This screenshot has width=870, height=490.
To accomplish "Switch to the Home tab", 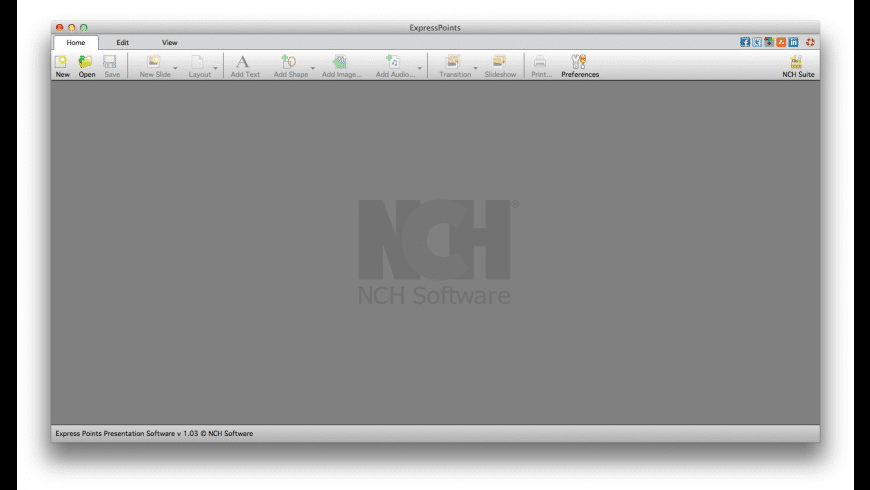I will tap(76, 43).
